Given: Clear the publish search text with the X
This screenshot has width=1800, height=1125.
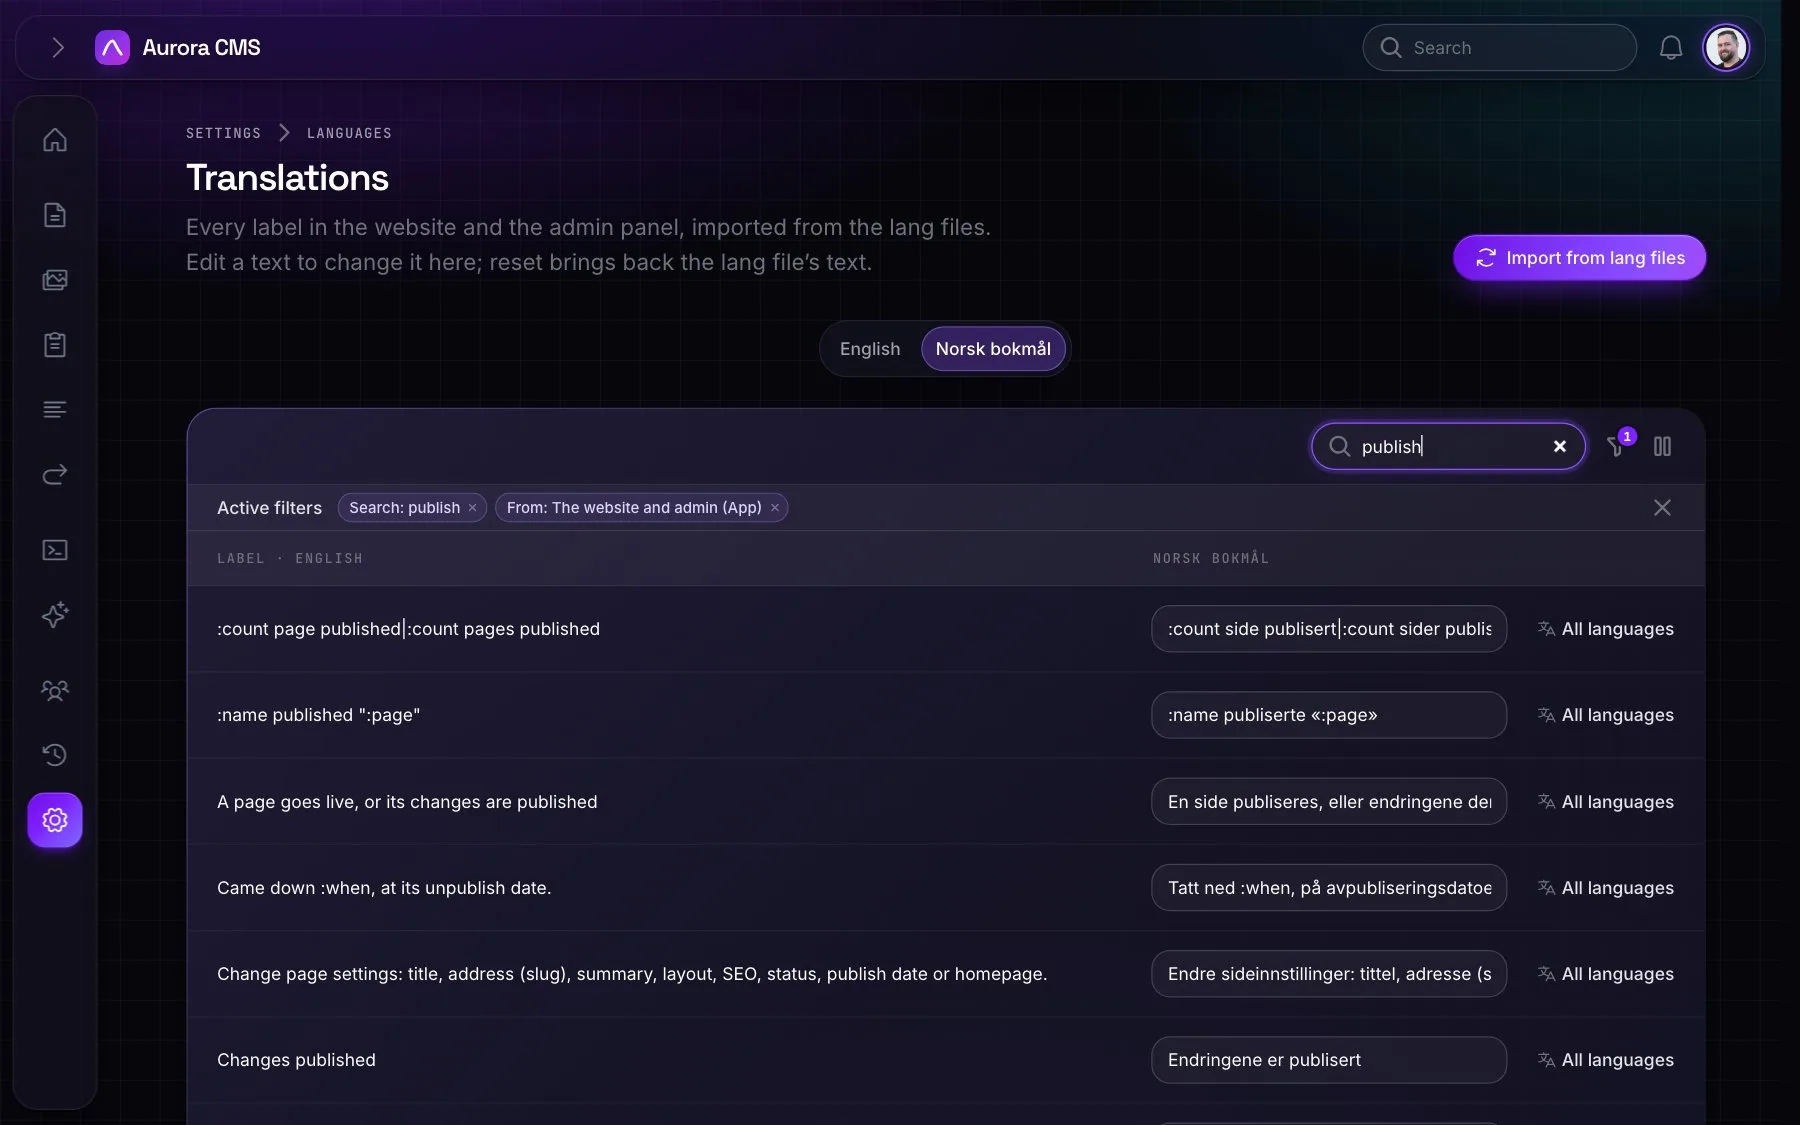Looking at the screenshot, I should click(1559, 446).
